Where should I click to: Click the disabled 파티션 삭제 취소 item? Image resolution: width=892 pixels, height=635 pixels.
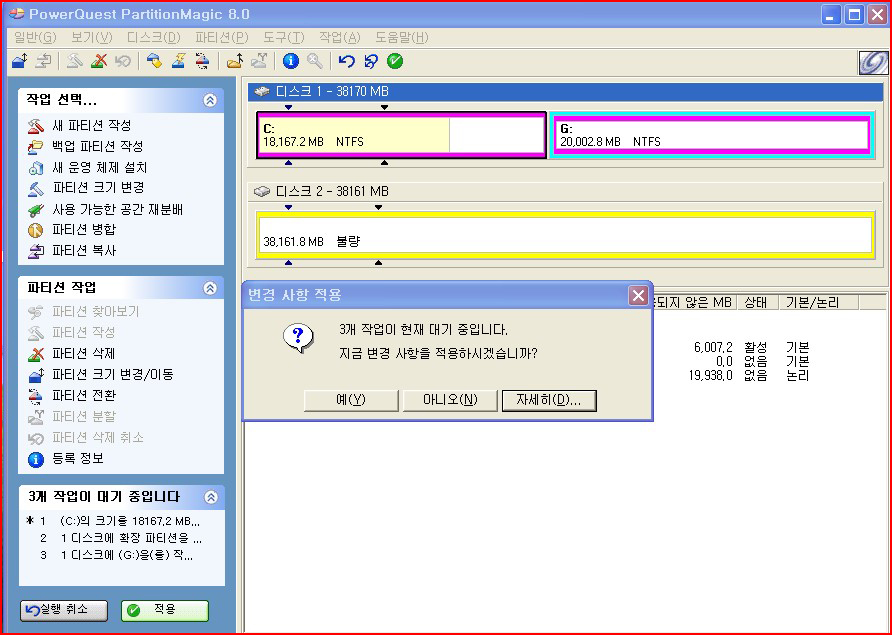(98, 438)
